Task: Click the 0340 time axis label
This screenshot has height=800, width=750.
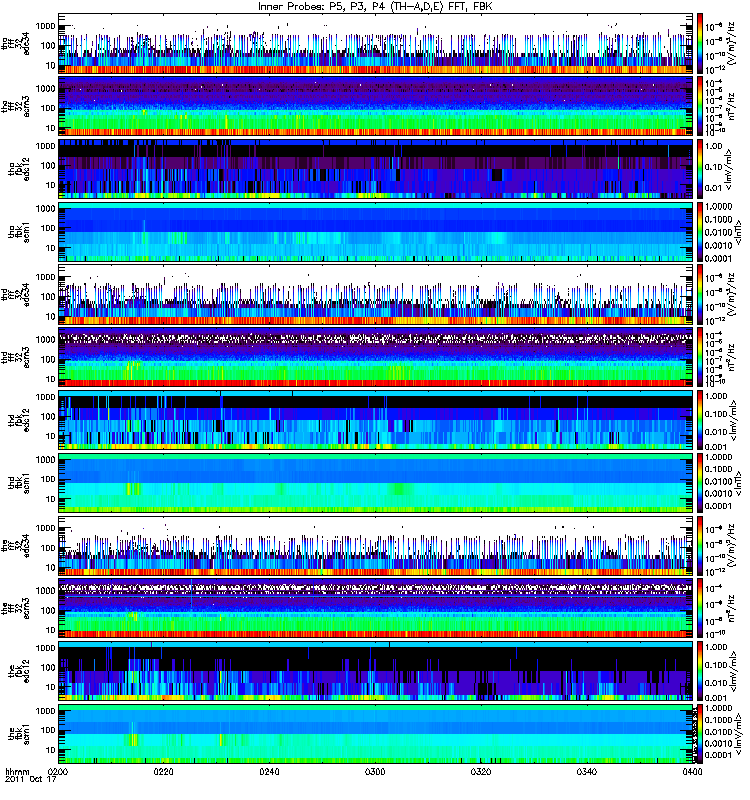Action: (587, 771)
